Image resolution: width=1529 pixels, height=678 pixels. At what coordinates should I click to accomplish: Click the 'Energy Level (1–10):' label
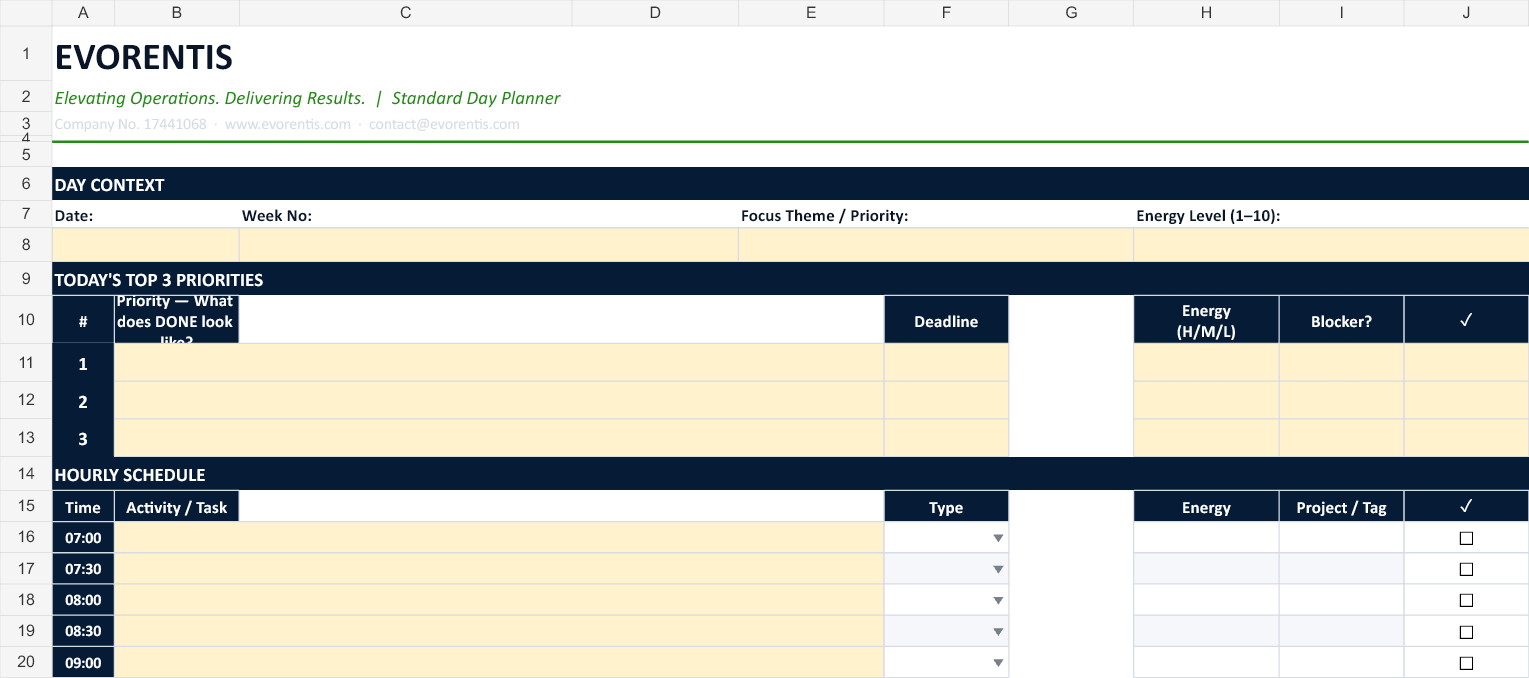(1208, 215)
